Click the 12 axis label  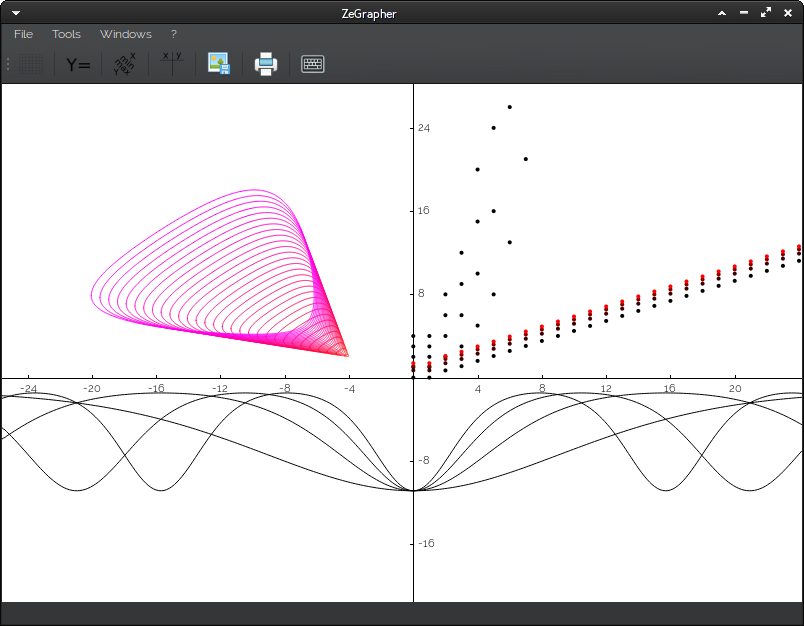tap(606, 389)
